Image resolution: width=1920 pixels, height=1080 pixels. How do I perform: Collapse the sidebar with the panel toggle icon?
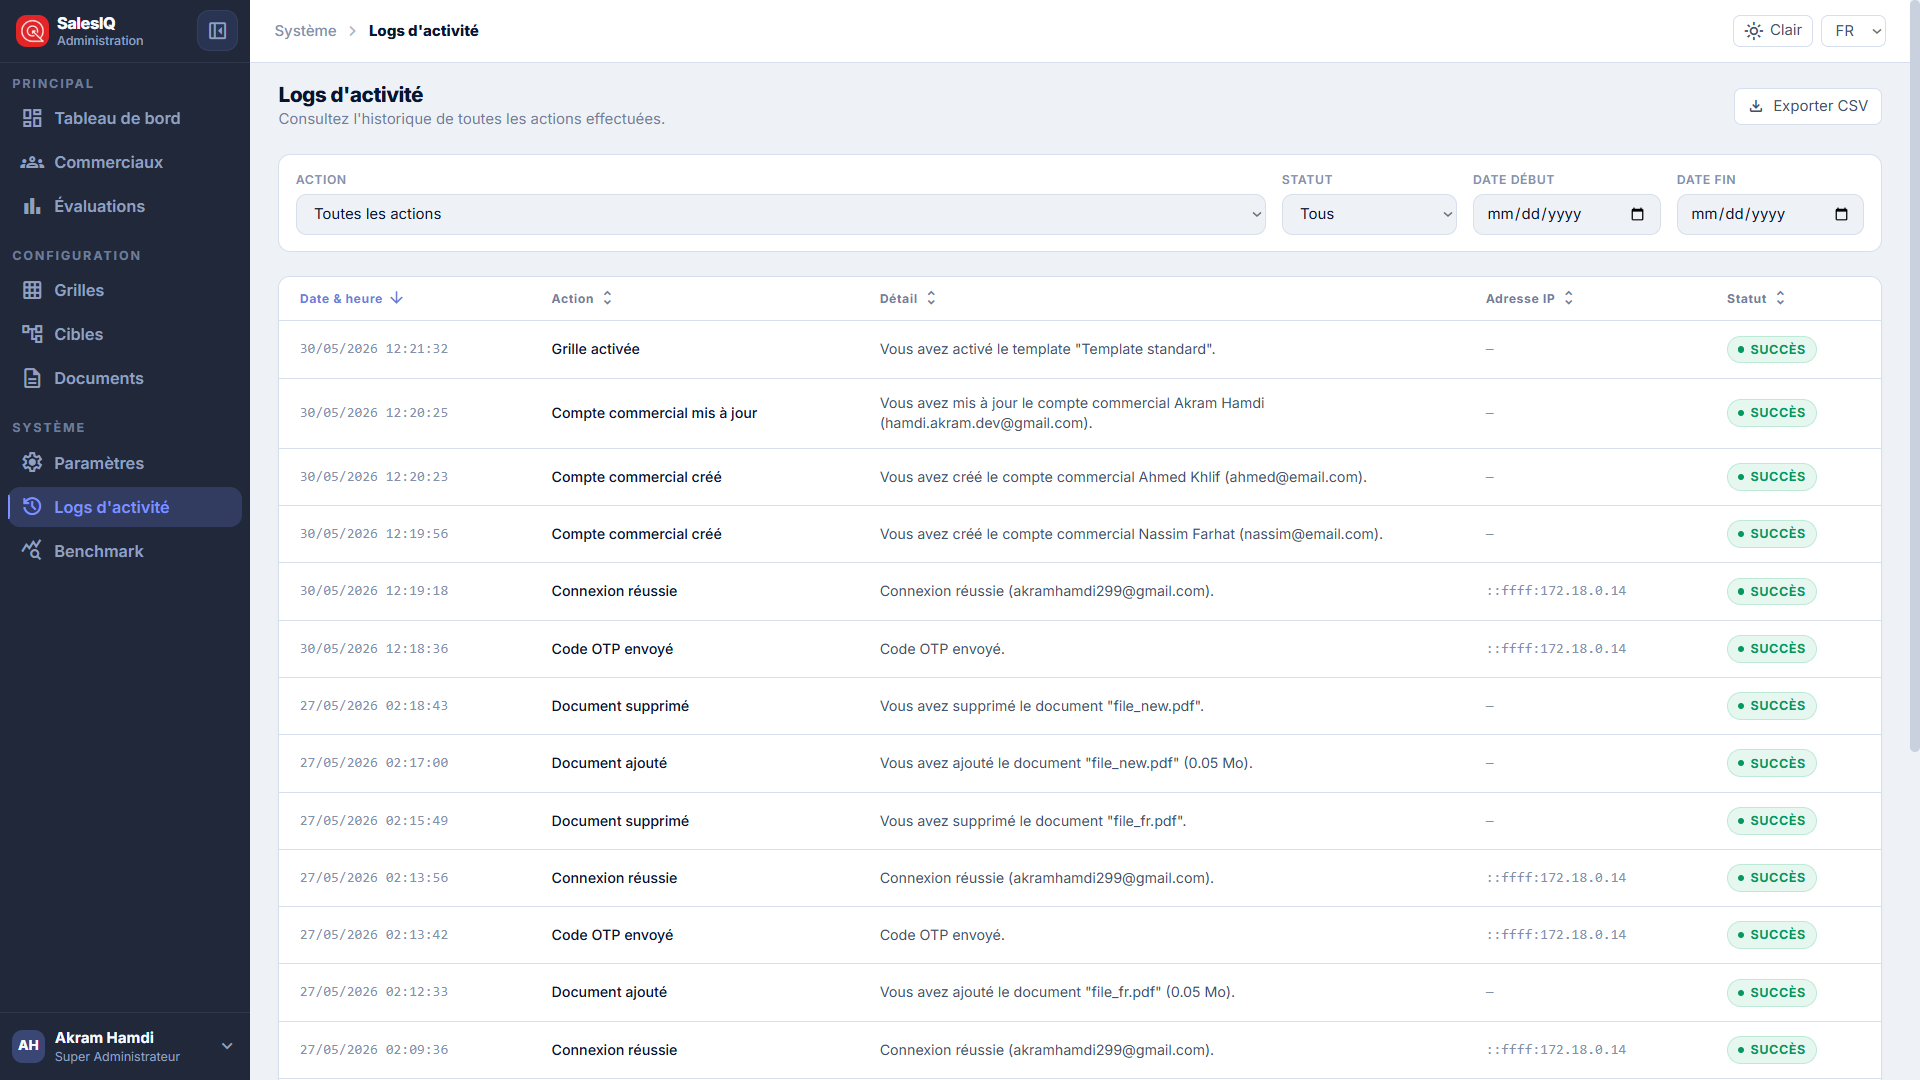pyautogui.click(x=217, y=31)
